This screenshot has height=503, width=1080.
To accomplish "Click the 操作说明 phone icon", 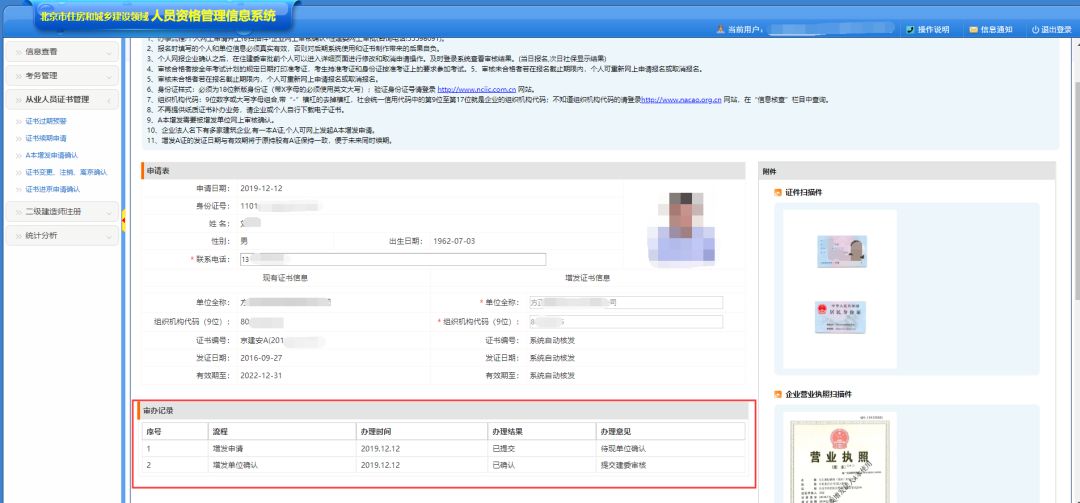I will (909, 30).
